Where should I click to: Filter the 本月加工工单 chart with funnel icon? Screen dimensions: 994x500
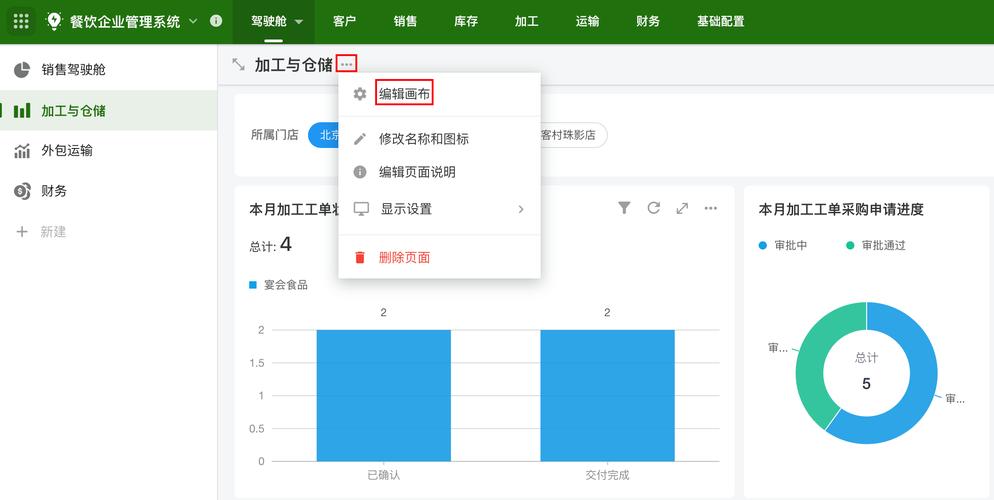pyautogui.click(x=624, y=208)
